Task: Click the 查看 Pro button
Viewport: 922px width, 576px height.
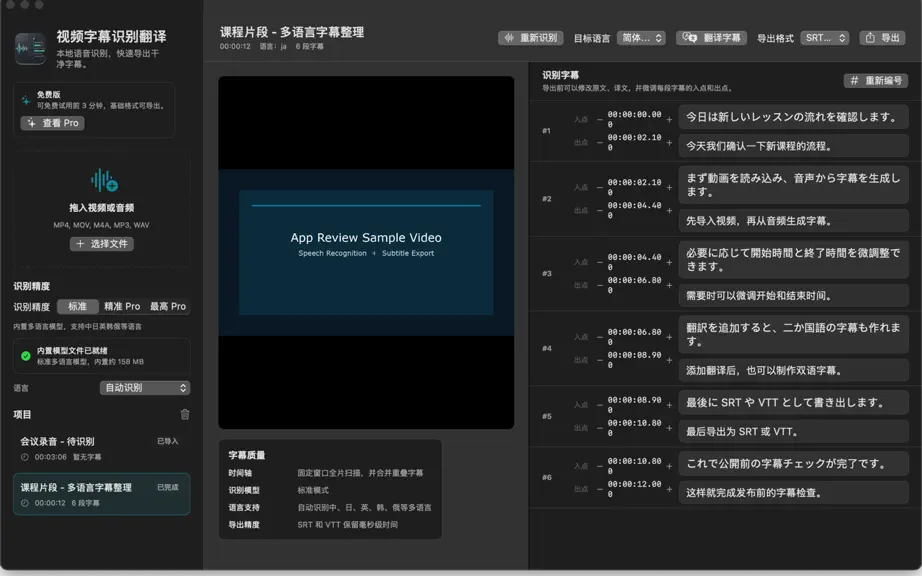Action: [53, 123]
